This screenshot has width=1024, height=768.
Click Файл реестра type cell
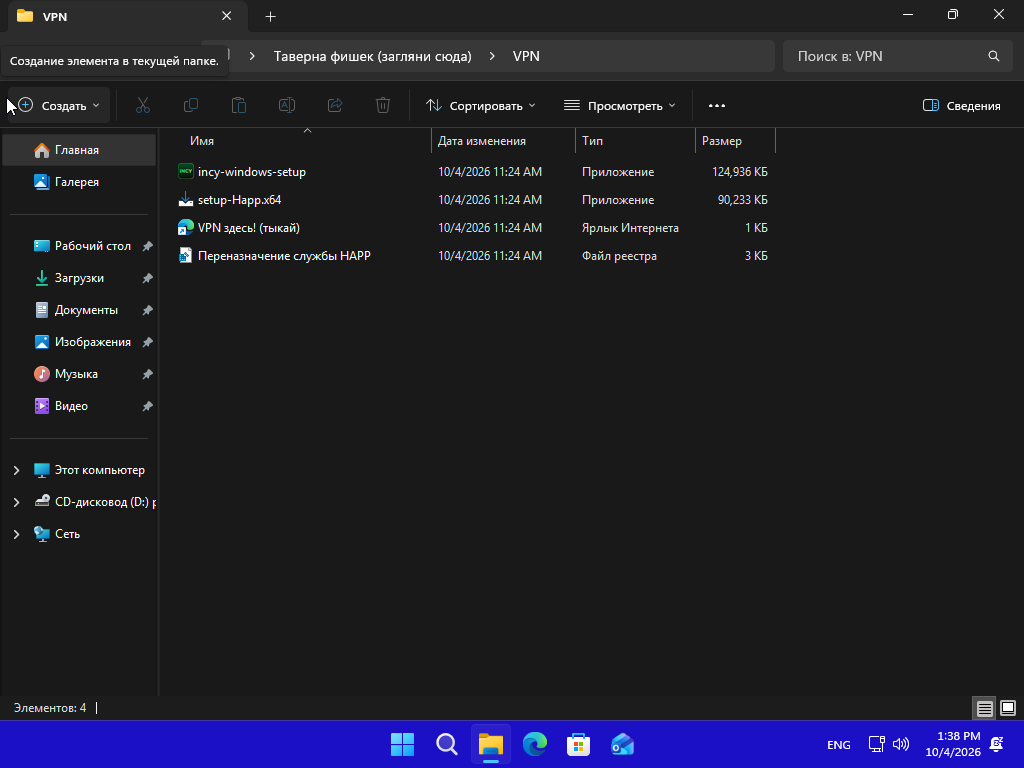coord(619,256)
